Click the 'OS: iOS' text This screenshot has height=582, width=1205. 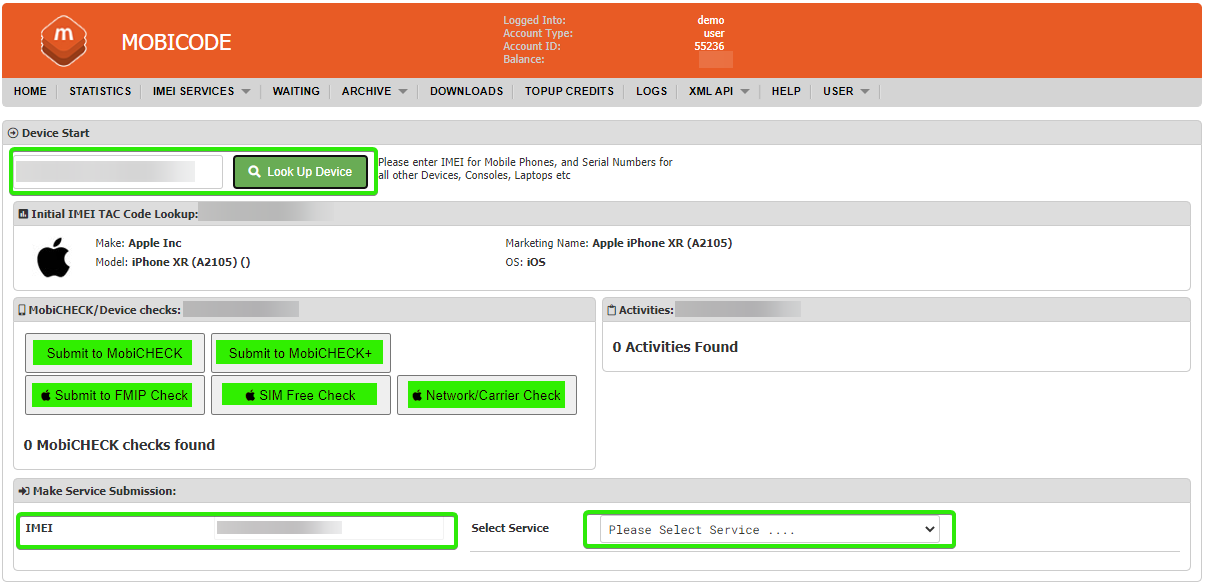coord(526,262)
